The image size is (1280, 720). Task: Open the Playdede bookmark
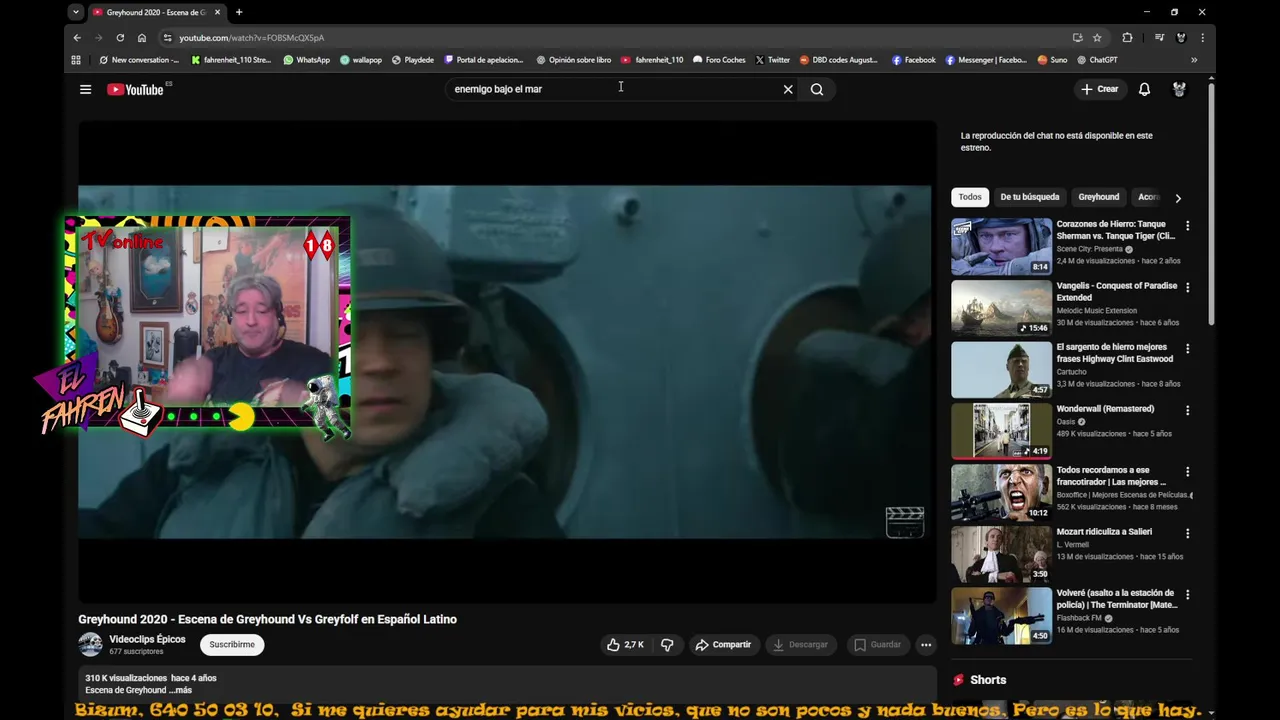[x=412, y=60]
